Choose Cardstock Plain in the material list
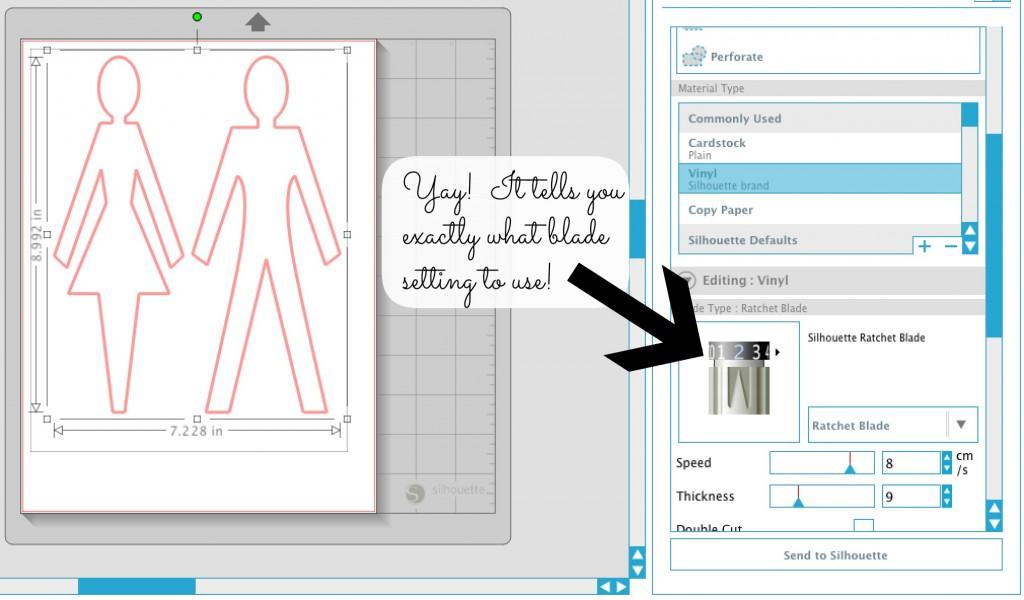1024x600 pixels. coord(820,148)
